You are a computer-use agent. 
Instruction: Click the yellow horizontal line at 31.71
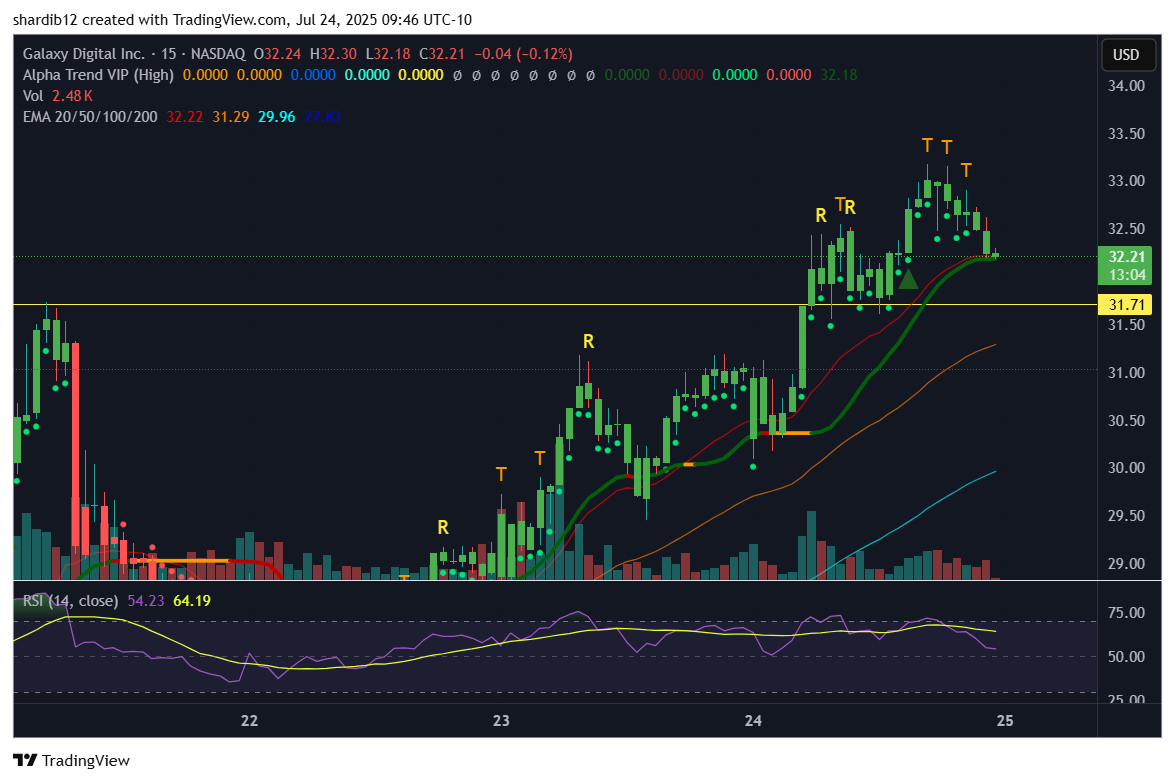click(x=555, y=304)
